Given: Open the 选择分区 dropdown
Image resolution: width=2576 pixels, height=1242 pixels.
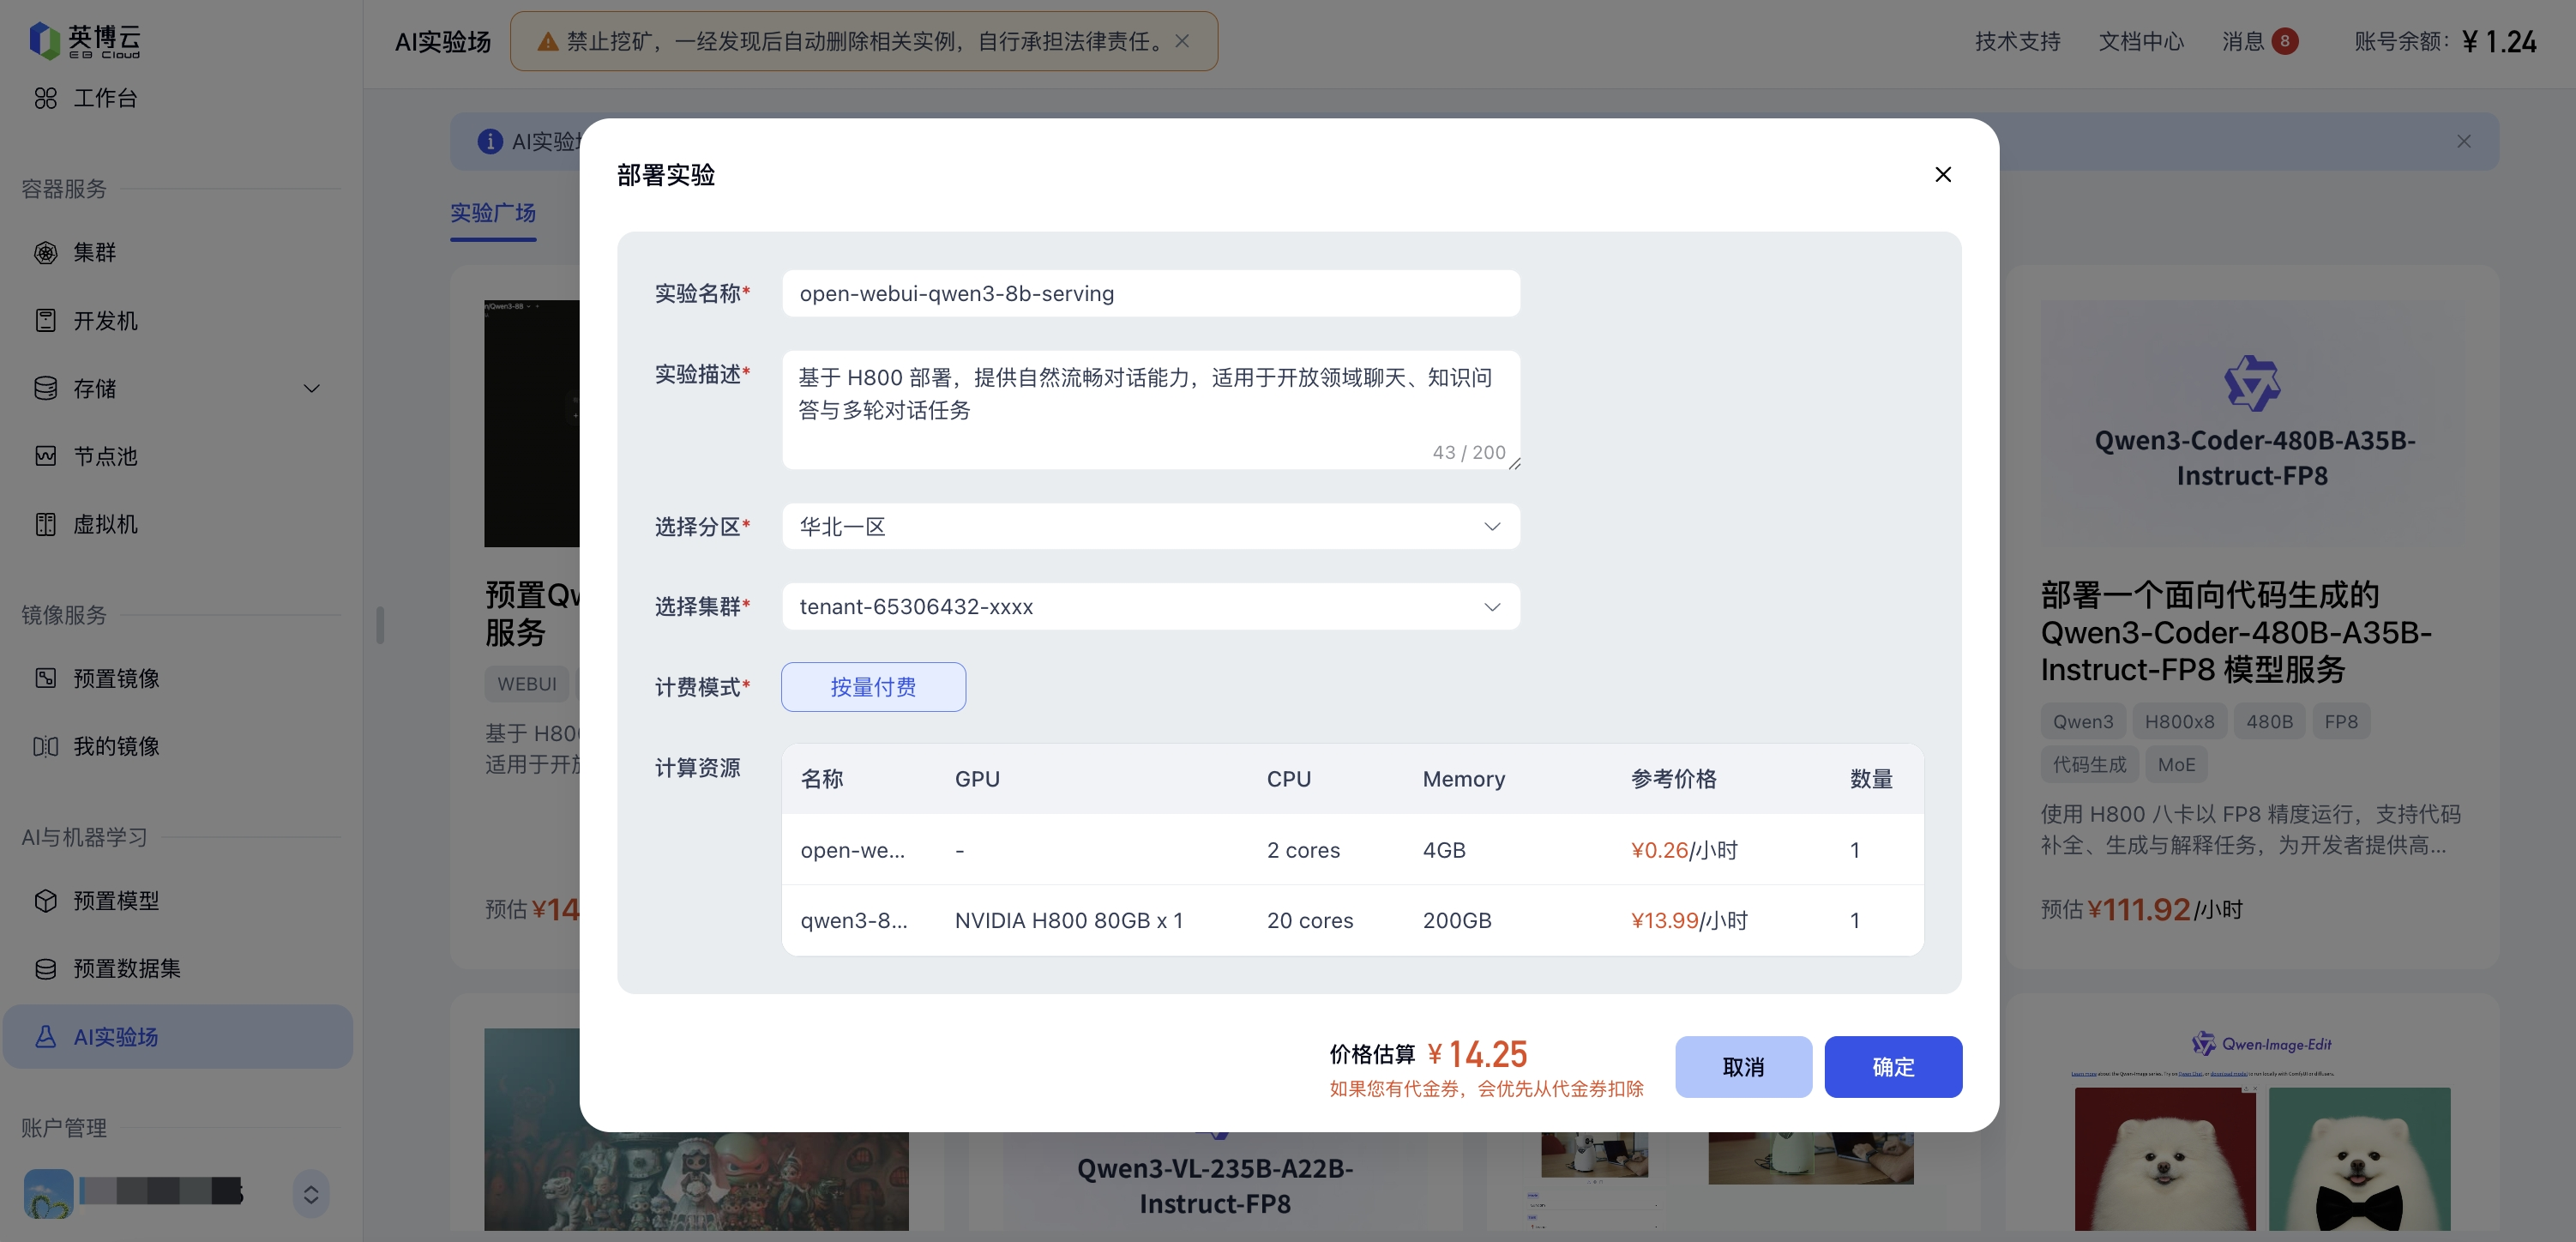Looking at the screenshot, I should 1150,526.
